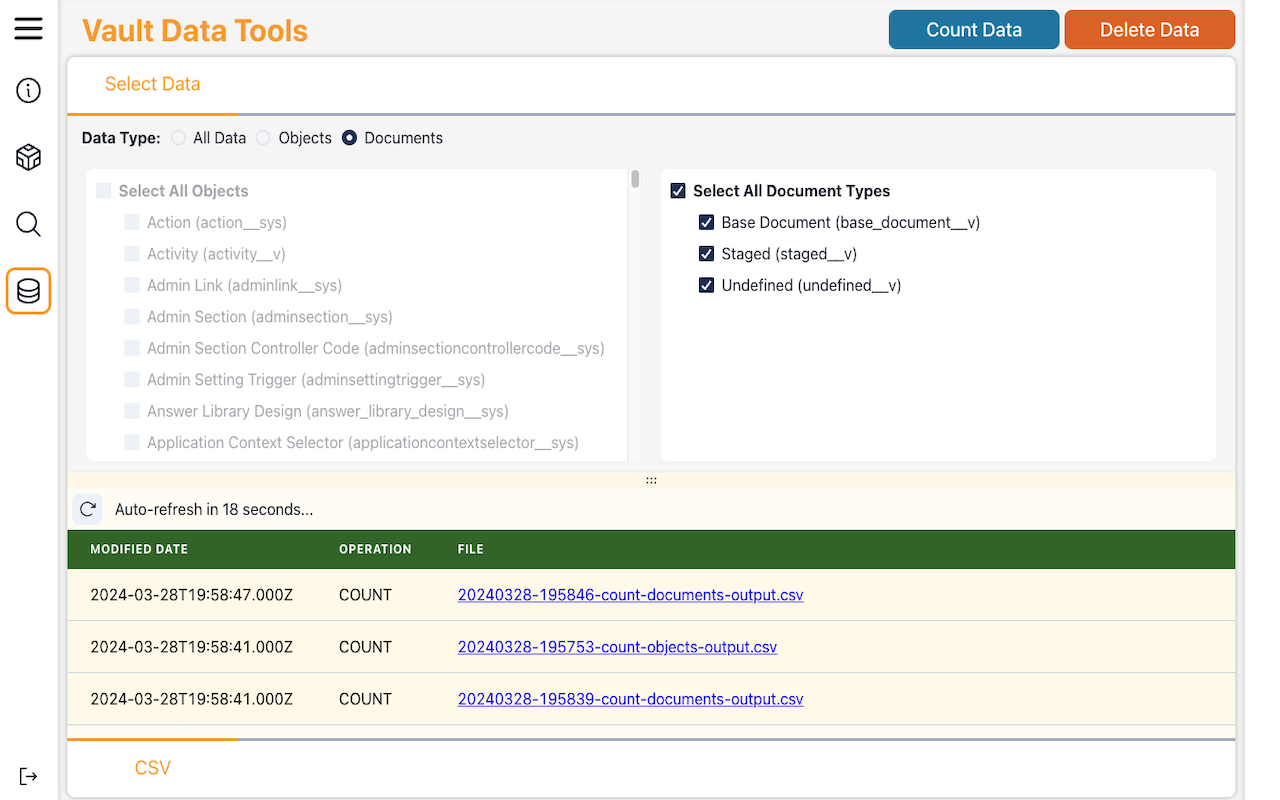The width and height of the screenshot is (1280, 800).
Task: Check the Action (action__sys) checkbox
Action: click(x=132, y=222)
